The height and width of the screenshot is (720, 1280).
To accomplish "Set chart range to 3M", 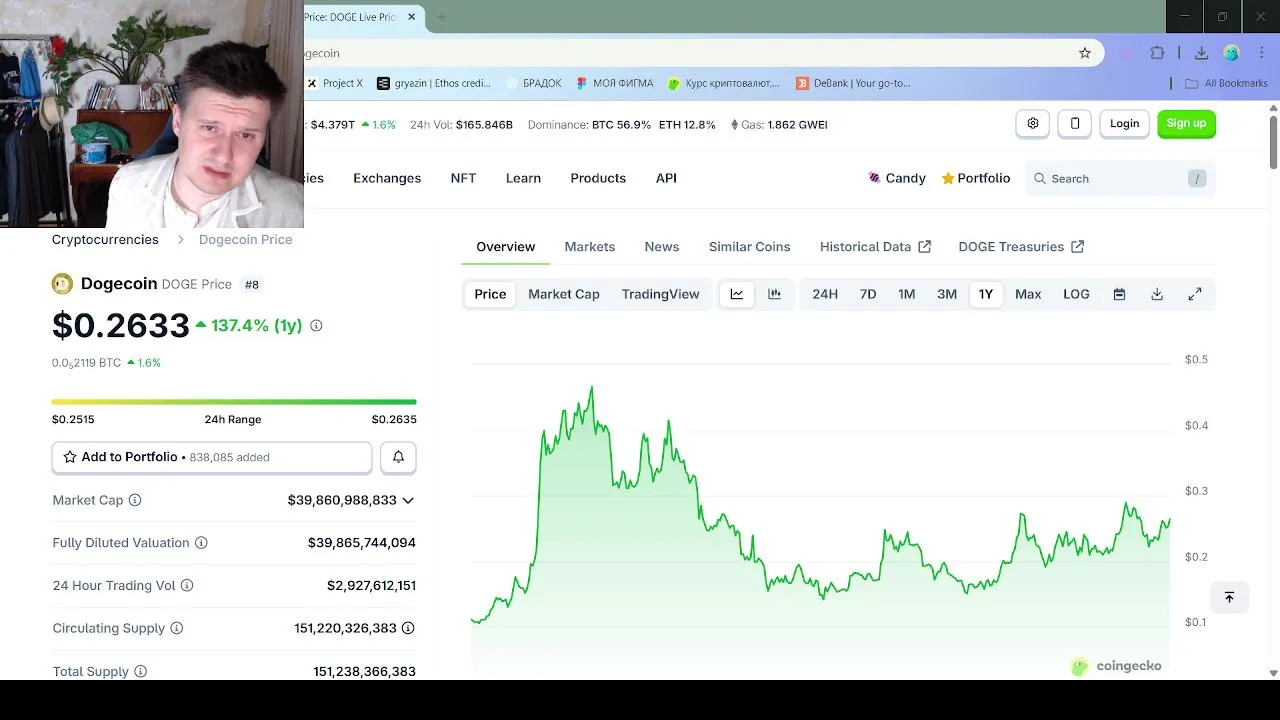I will [947, 294].
